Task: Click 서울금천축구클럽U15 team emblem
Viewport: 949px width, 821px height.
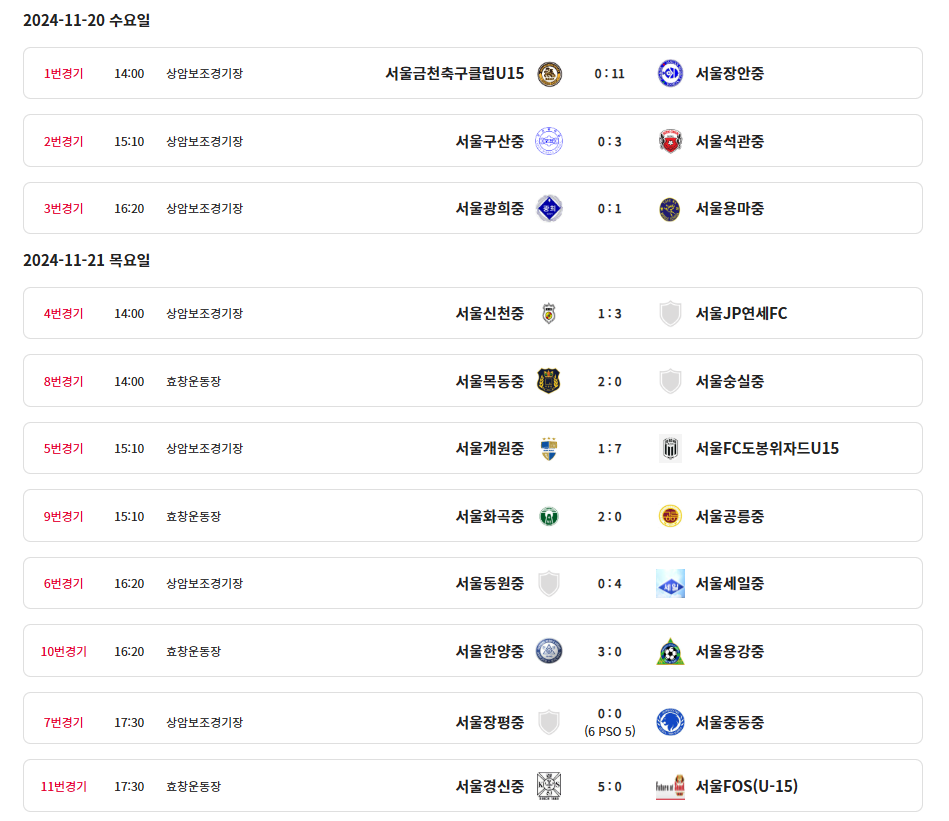Action: (549, 74)
